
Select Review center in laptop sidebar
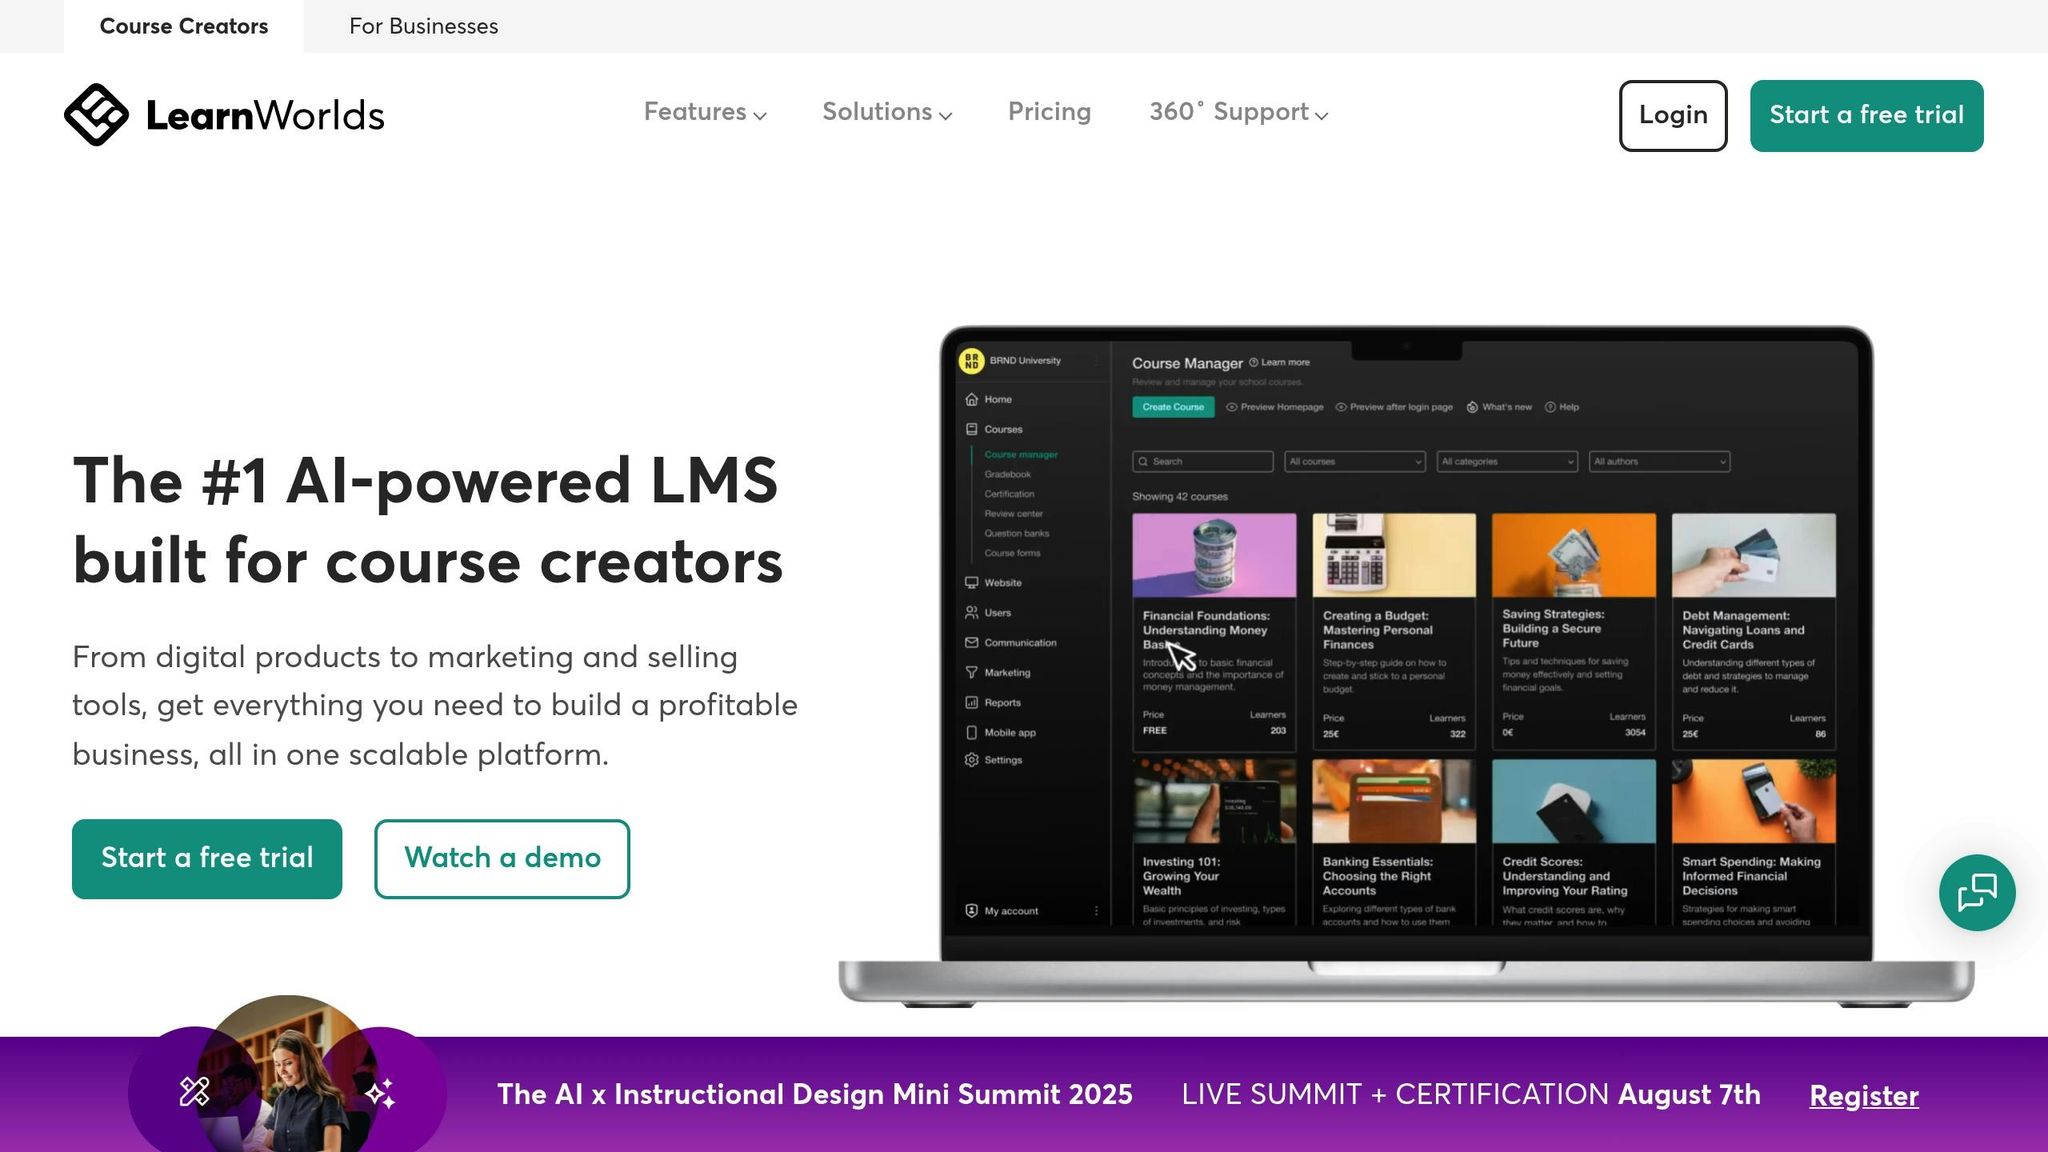click(x=1013, y=513)
